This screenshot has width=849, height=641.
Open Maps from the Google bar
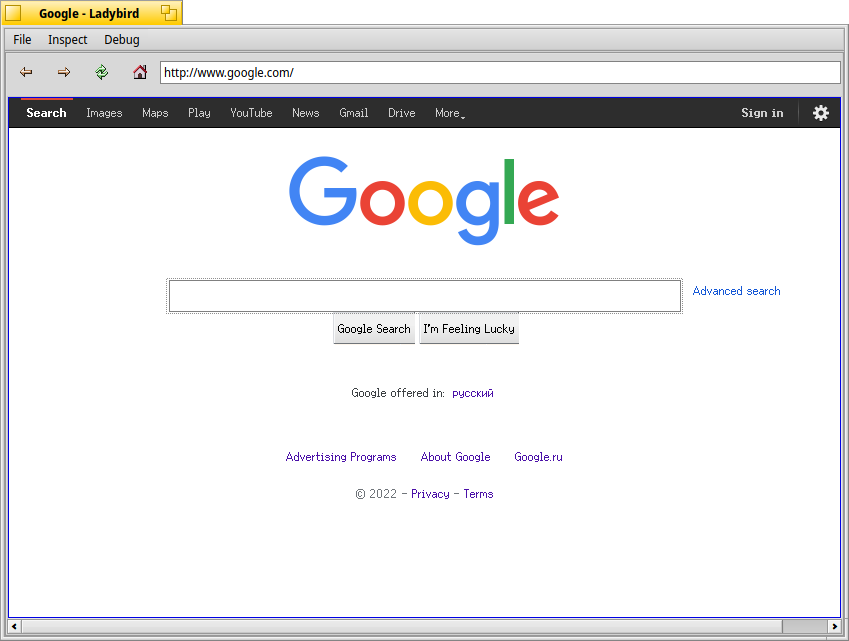155,113
